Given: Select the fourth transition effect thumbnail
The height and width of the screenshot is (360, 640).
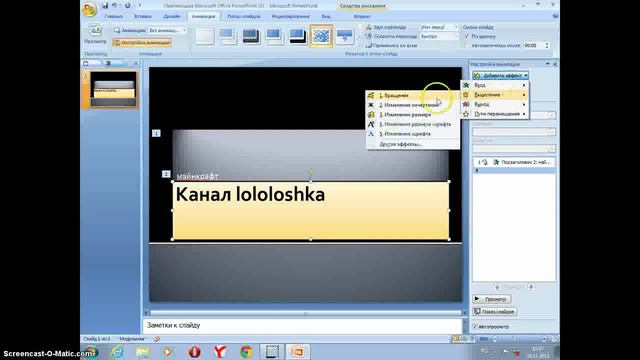Looking at the screenshot, I should tap(274, 36).
